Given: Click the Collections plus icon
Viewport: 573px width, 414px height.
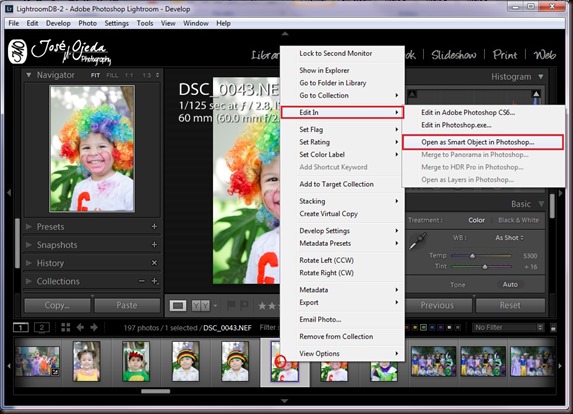Looking at the screenshot, I should 155,281.
